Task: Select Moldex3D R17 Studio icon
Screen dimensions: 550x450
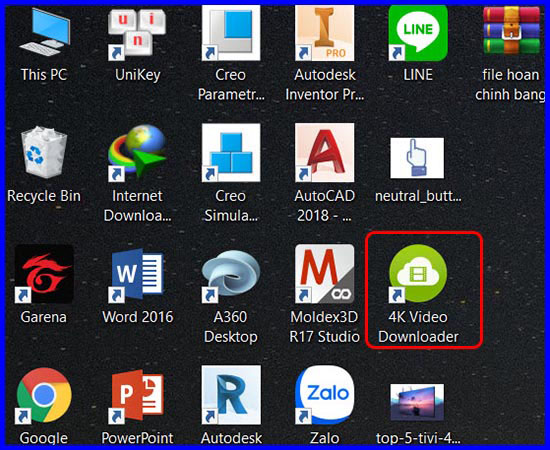Action: click(x=324, y=274)
